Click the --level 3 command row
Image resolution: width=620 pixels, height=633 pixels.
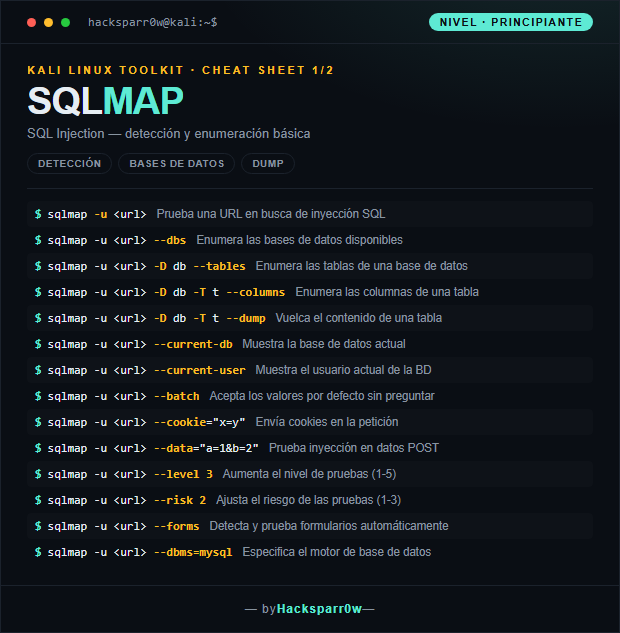click(x=310, y=474)
